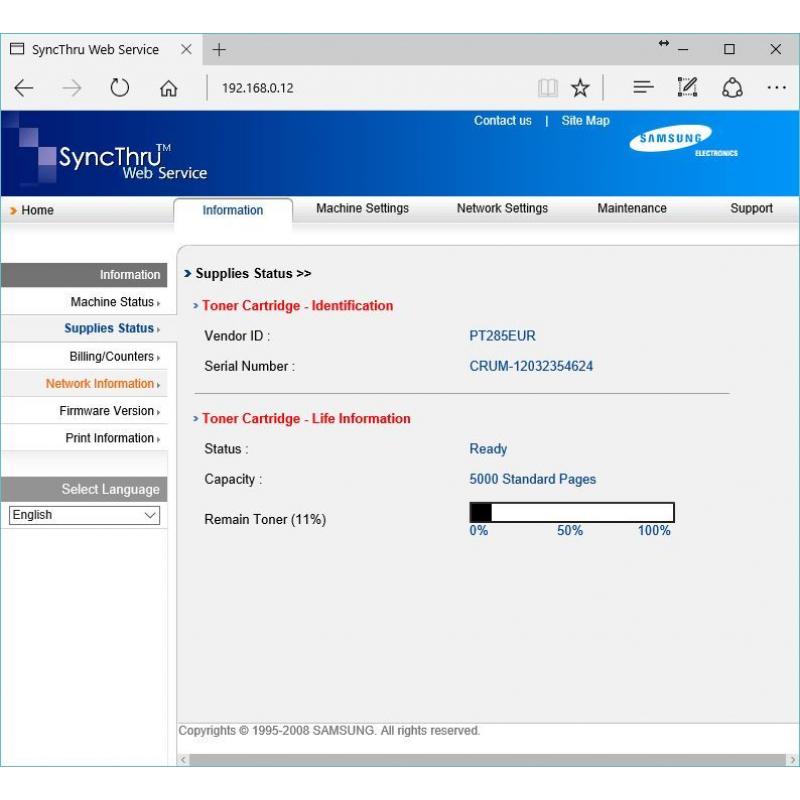Click the horizontal scrollbar at bottom
The width and height of the screenshot is (800, 800).
pyautogui.click(x=487, y=760)
